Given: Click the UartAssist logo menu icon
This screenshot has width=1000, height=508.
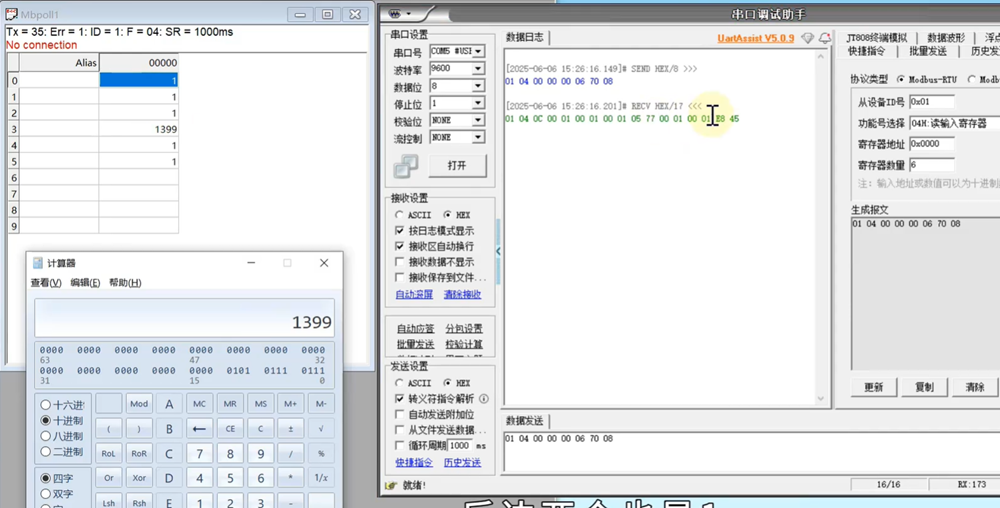Looking at the screenshot, I should click(x=398, y=14).
